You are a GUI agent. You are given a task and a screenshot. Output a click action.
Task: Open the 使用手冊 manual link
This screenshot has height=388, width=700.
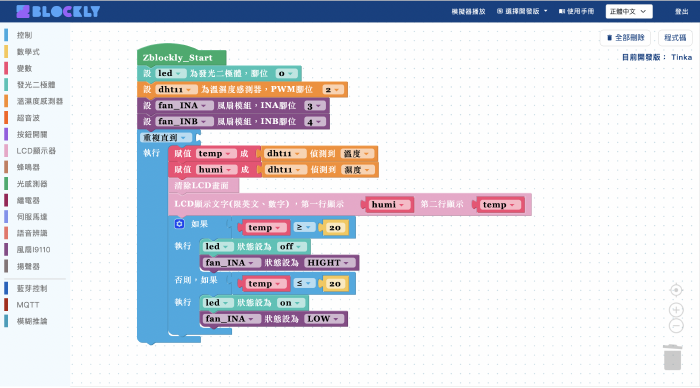click(576, 11)
